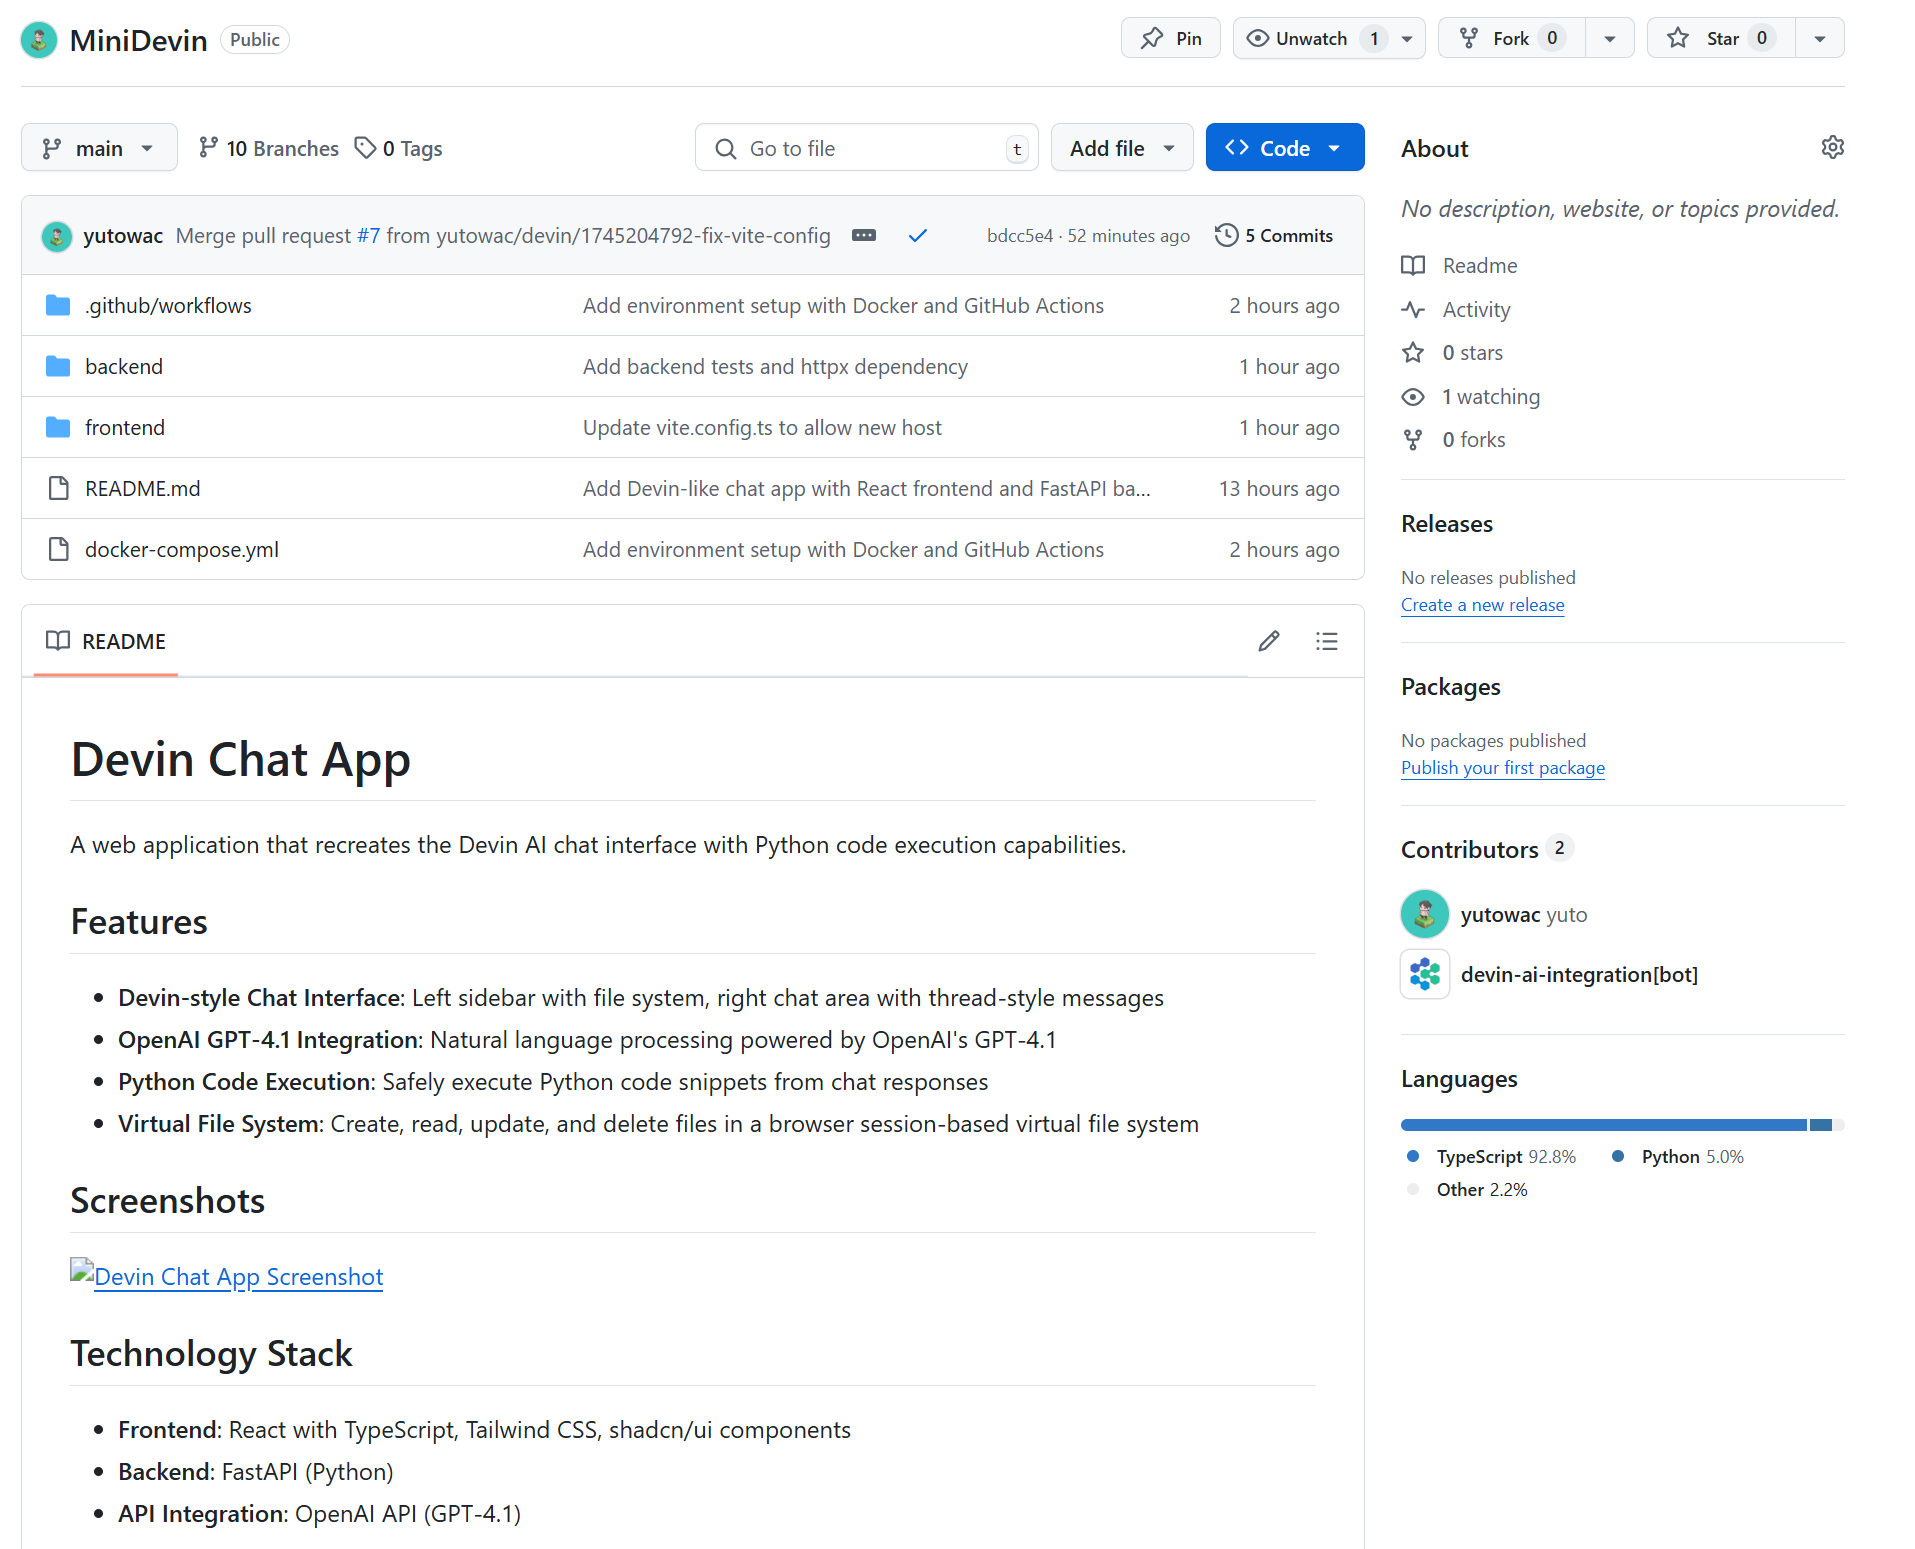Click the Other 2.2% language entry
Viewport: 1915px width, 1549px height.
(1467, 1190)
